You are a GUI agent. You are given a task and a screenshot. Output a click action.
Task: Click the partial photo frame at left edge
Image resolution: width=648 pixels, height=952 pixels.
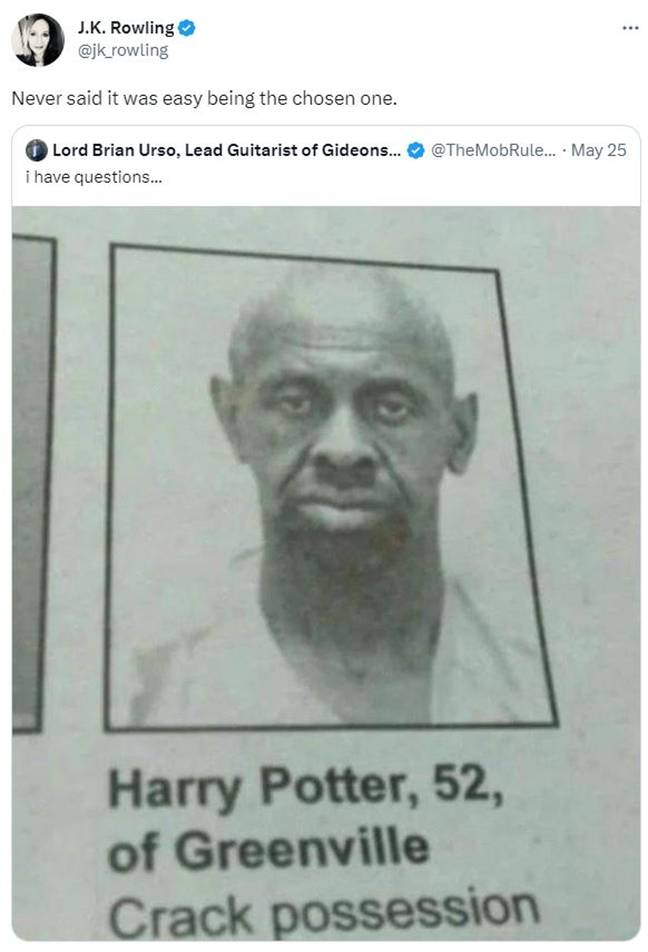point(32,484)
